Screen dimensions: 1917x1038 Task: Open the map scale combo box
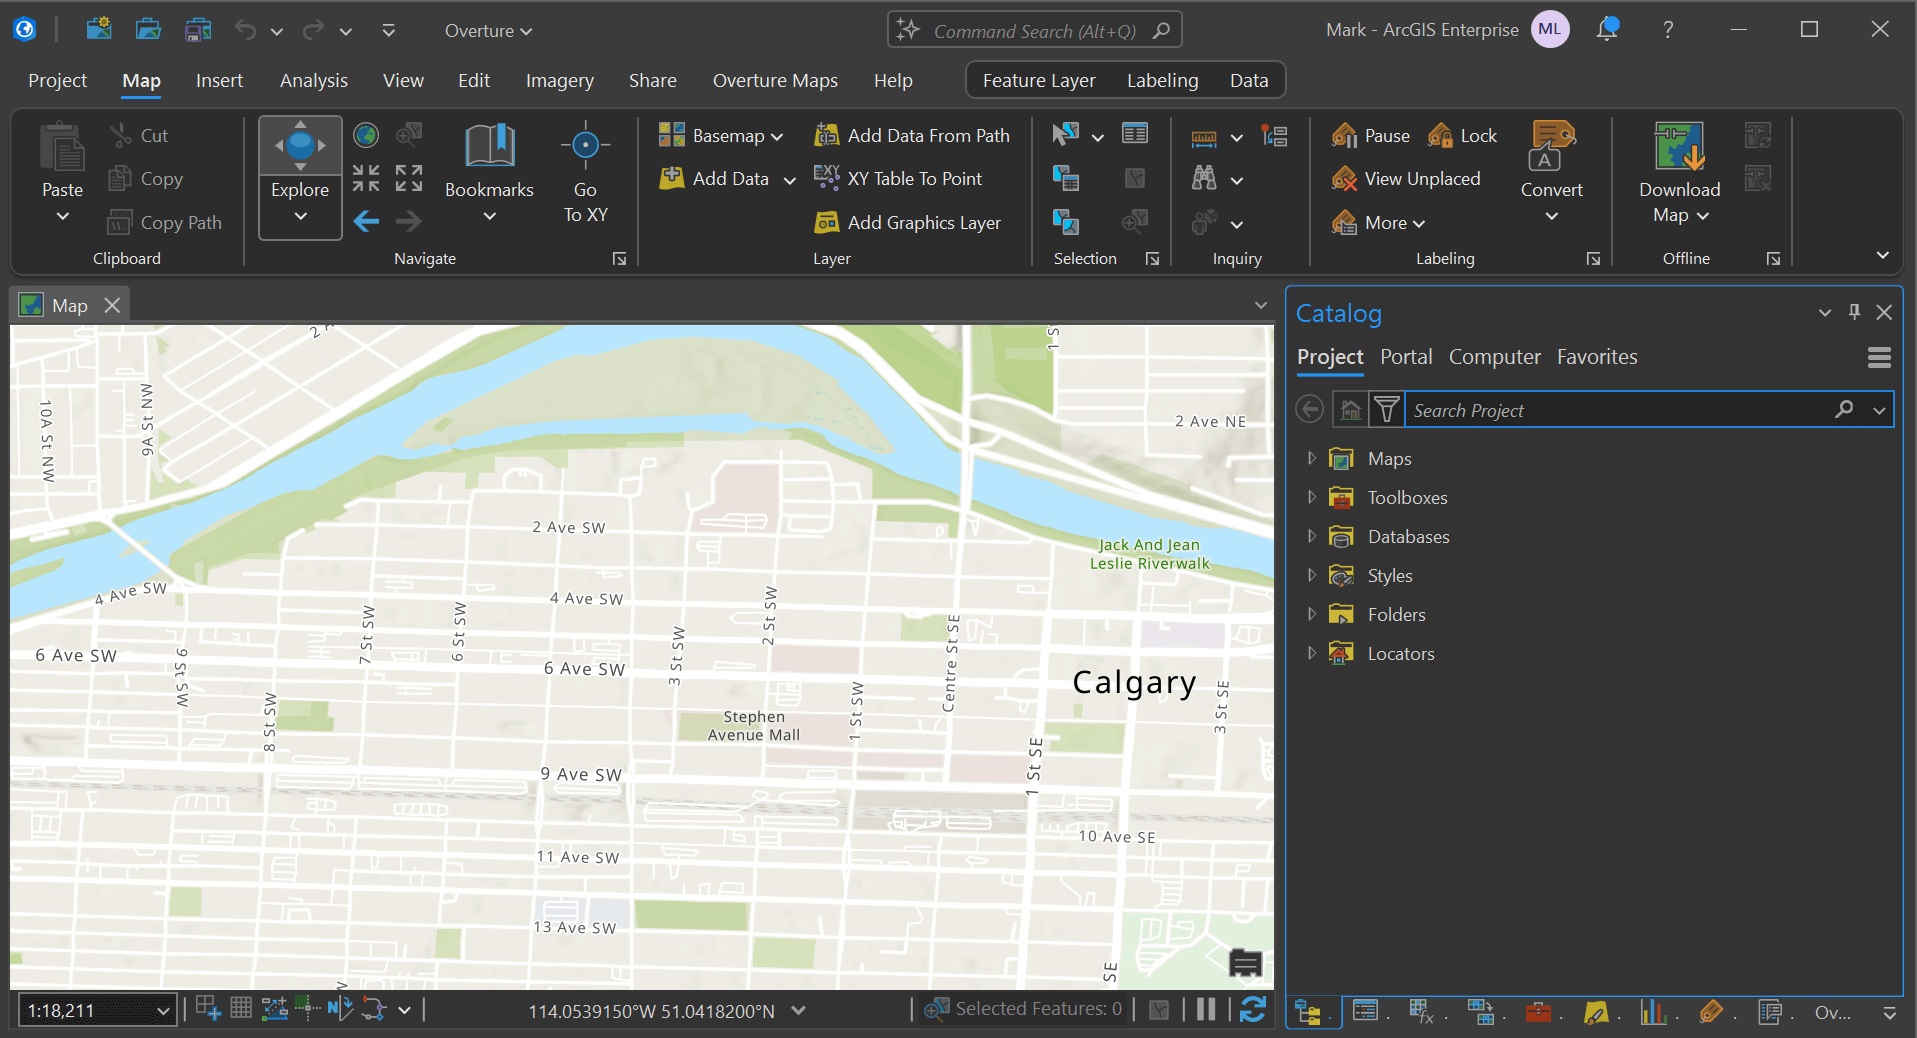(98, 1010)
